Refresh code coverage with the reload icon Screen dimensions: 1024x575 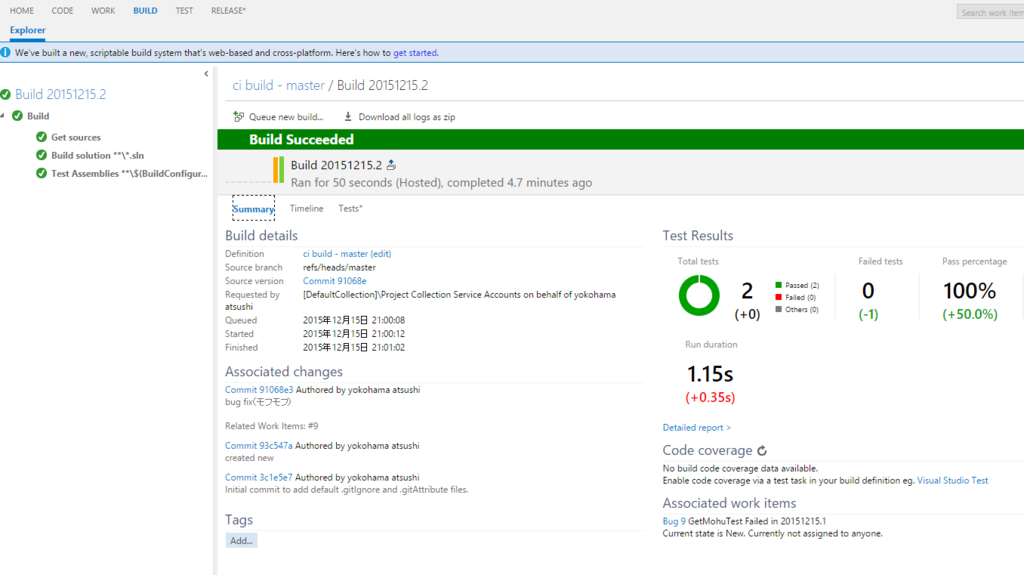coord(761,450)
